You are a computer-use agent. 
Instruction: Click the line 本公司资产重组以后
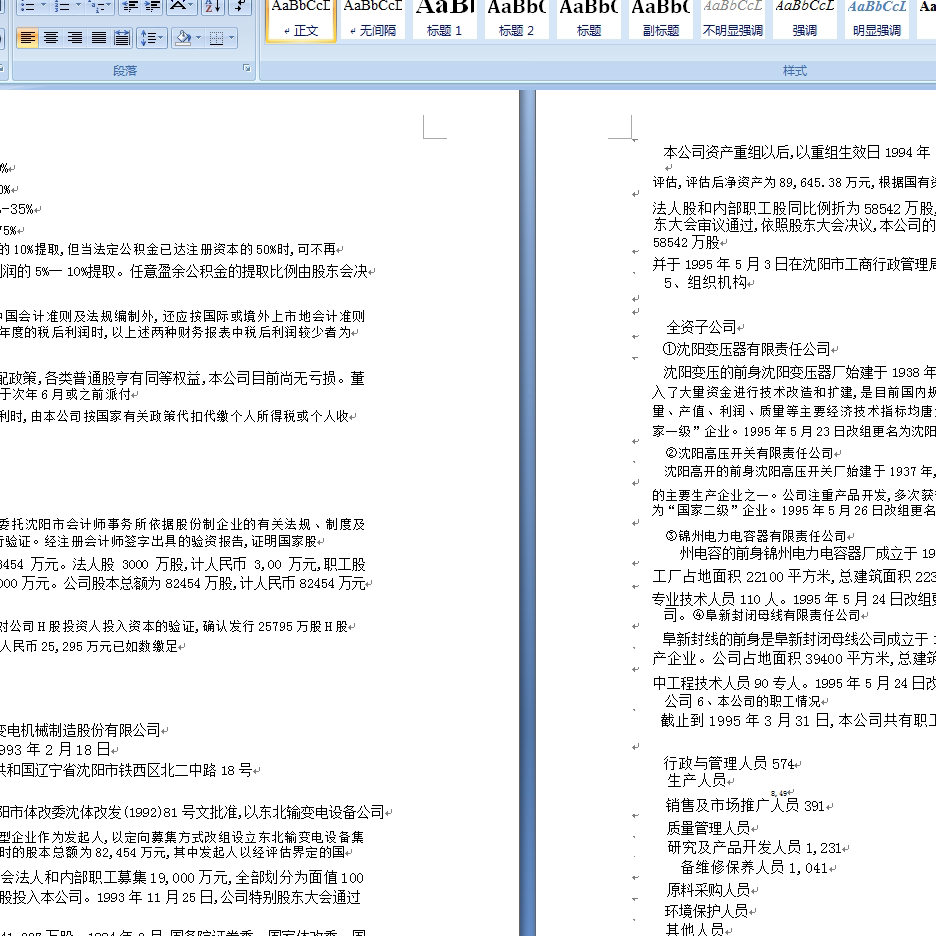click(x=796, y=152)
